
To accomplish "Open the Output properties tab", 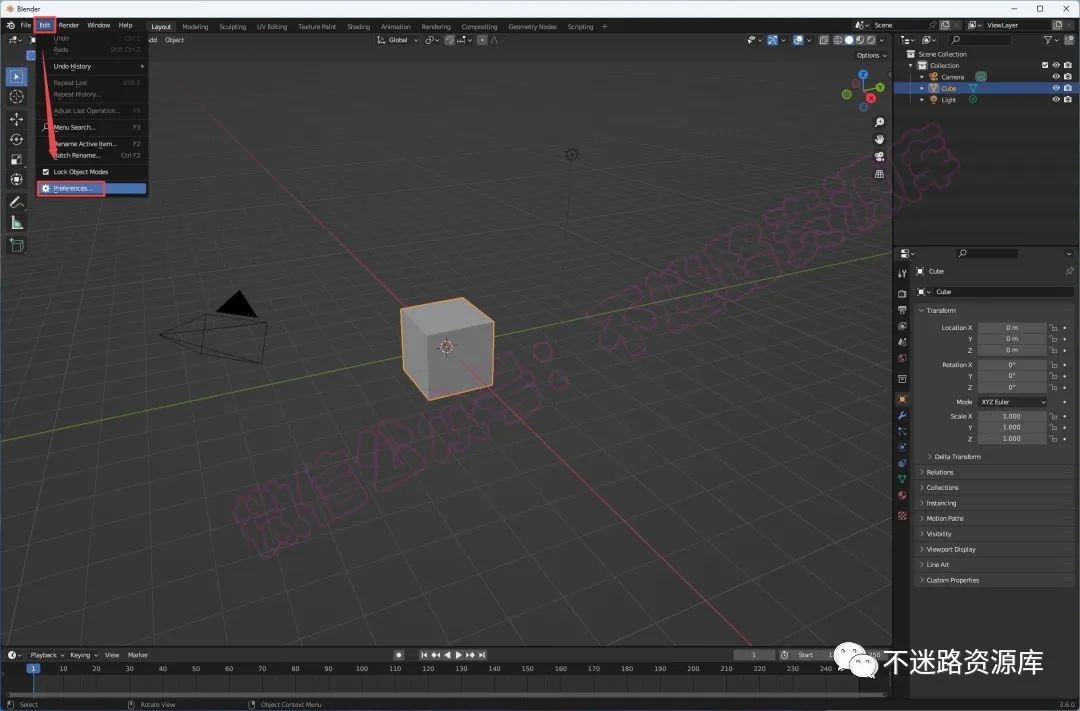I will [x=902, y=310].
